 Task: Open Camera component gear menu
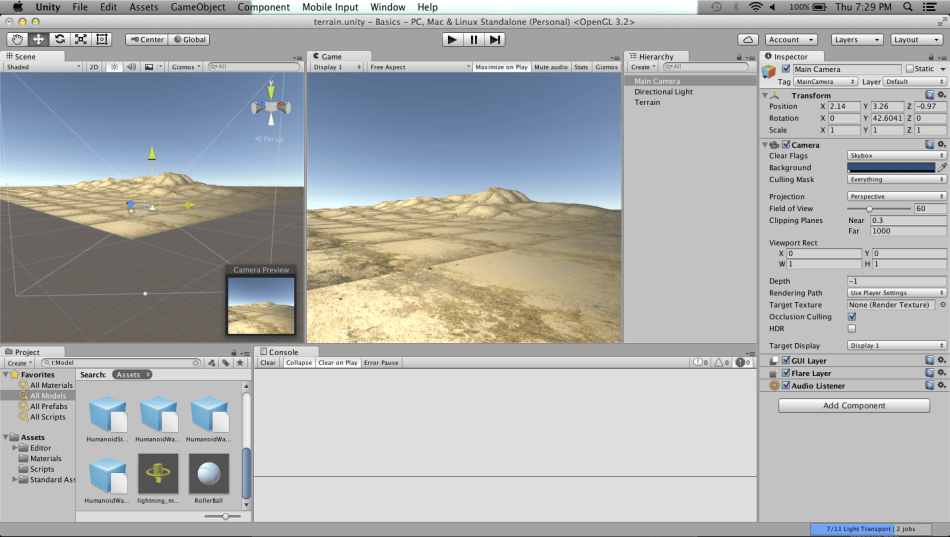pyautogui.click(x=942, y=145)
